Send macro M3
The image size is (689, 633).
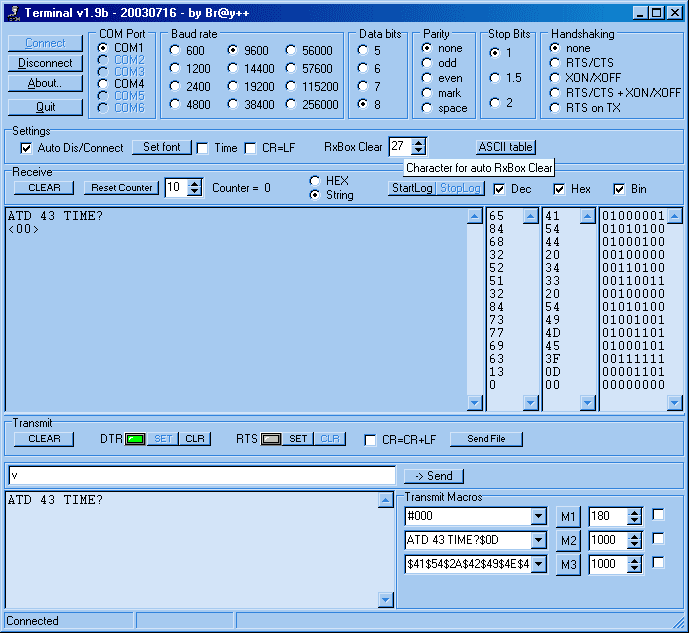568,564
